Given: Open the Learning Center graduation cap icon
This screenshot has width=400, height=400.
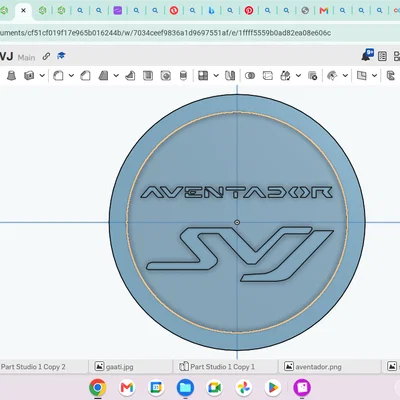Looking at the screenshot, I should (61, 56).
